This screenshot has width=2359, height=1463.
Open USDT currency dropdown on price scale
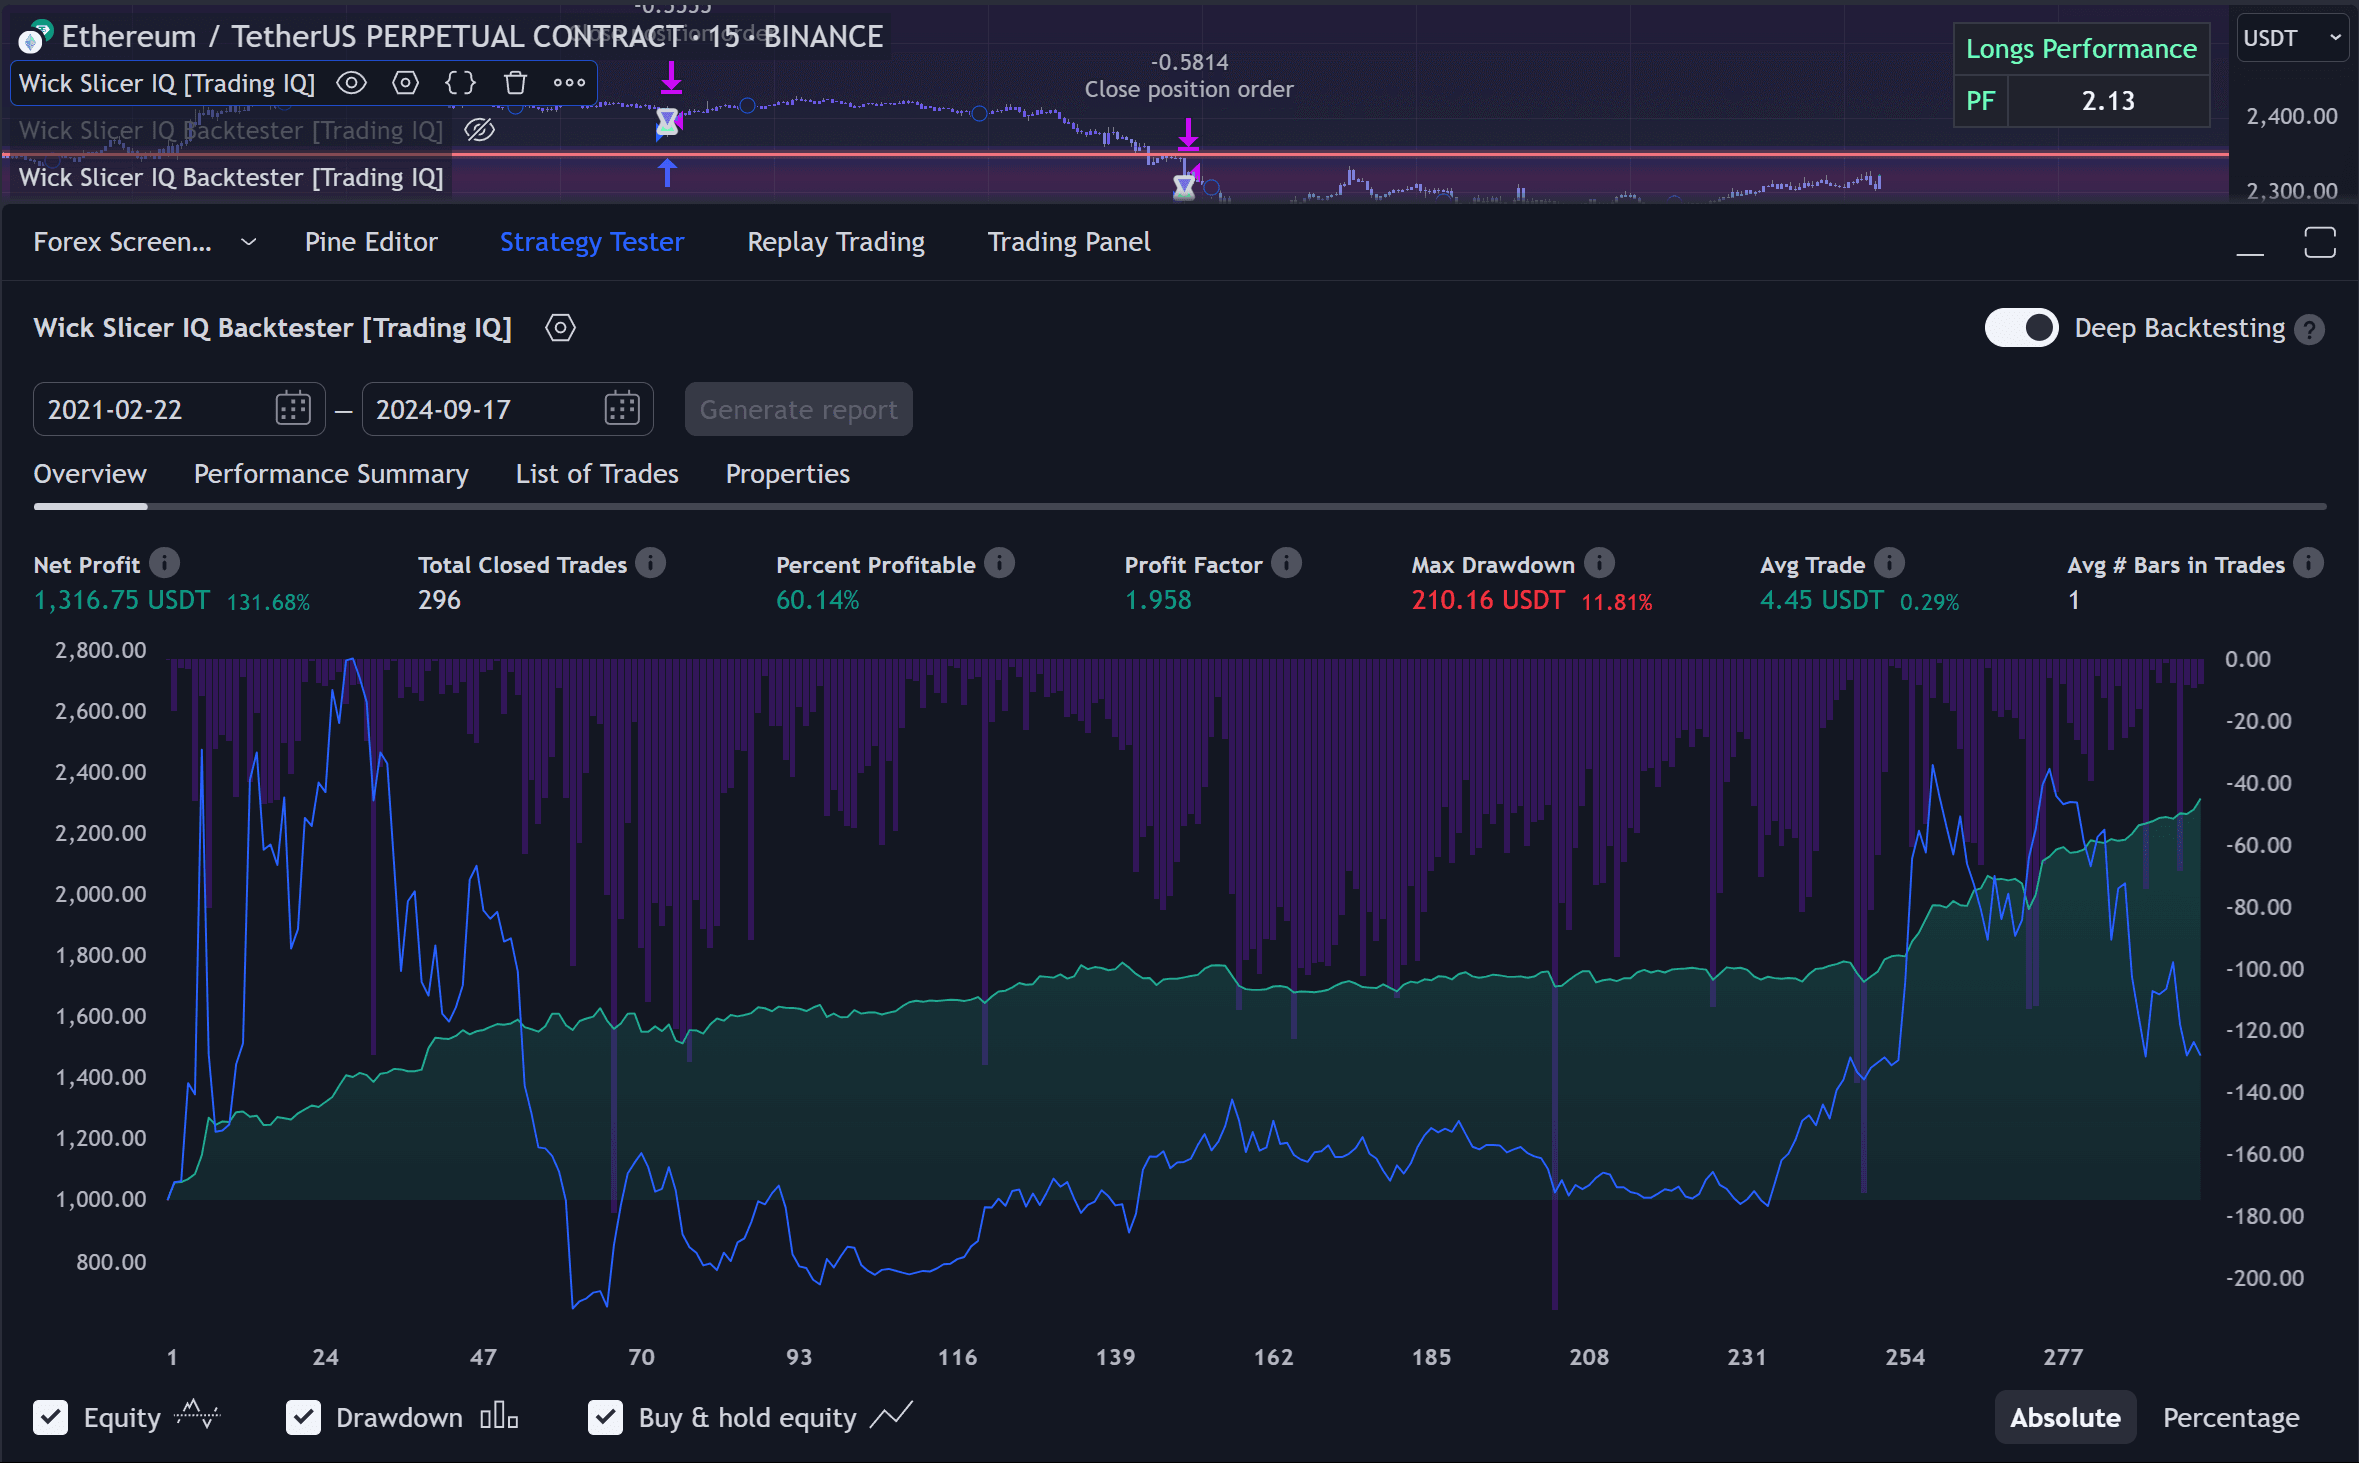click(x=2292, y=38)
